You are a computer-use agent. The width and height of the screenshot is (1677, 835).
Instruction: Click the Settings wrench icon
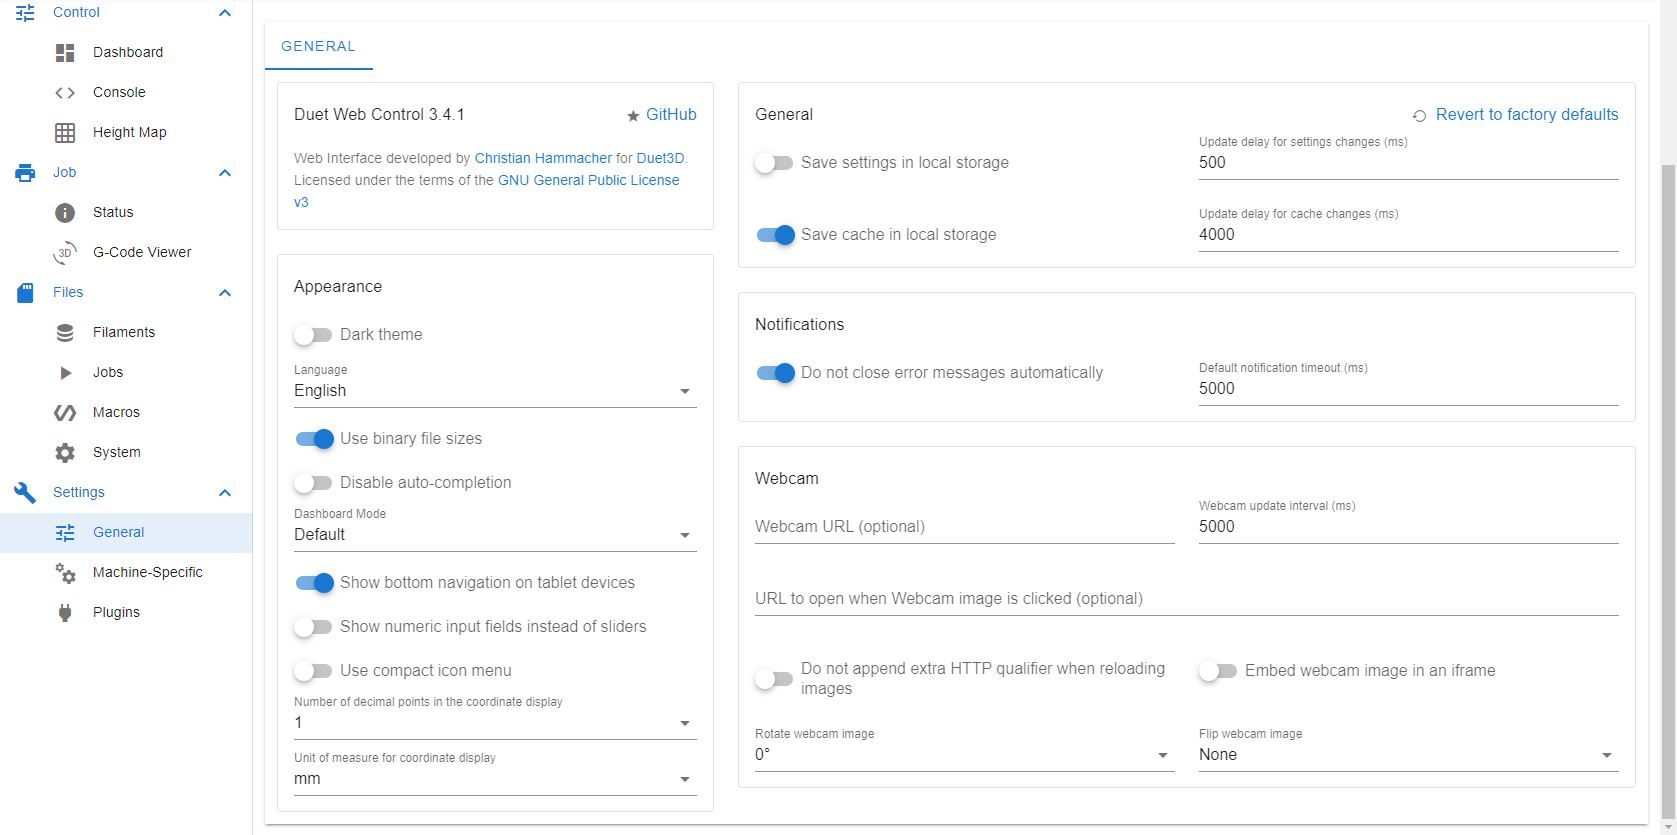click(x=25, y=492)
